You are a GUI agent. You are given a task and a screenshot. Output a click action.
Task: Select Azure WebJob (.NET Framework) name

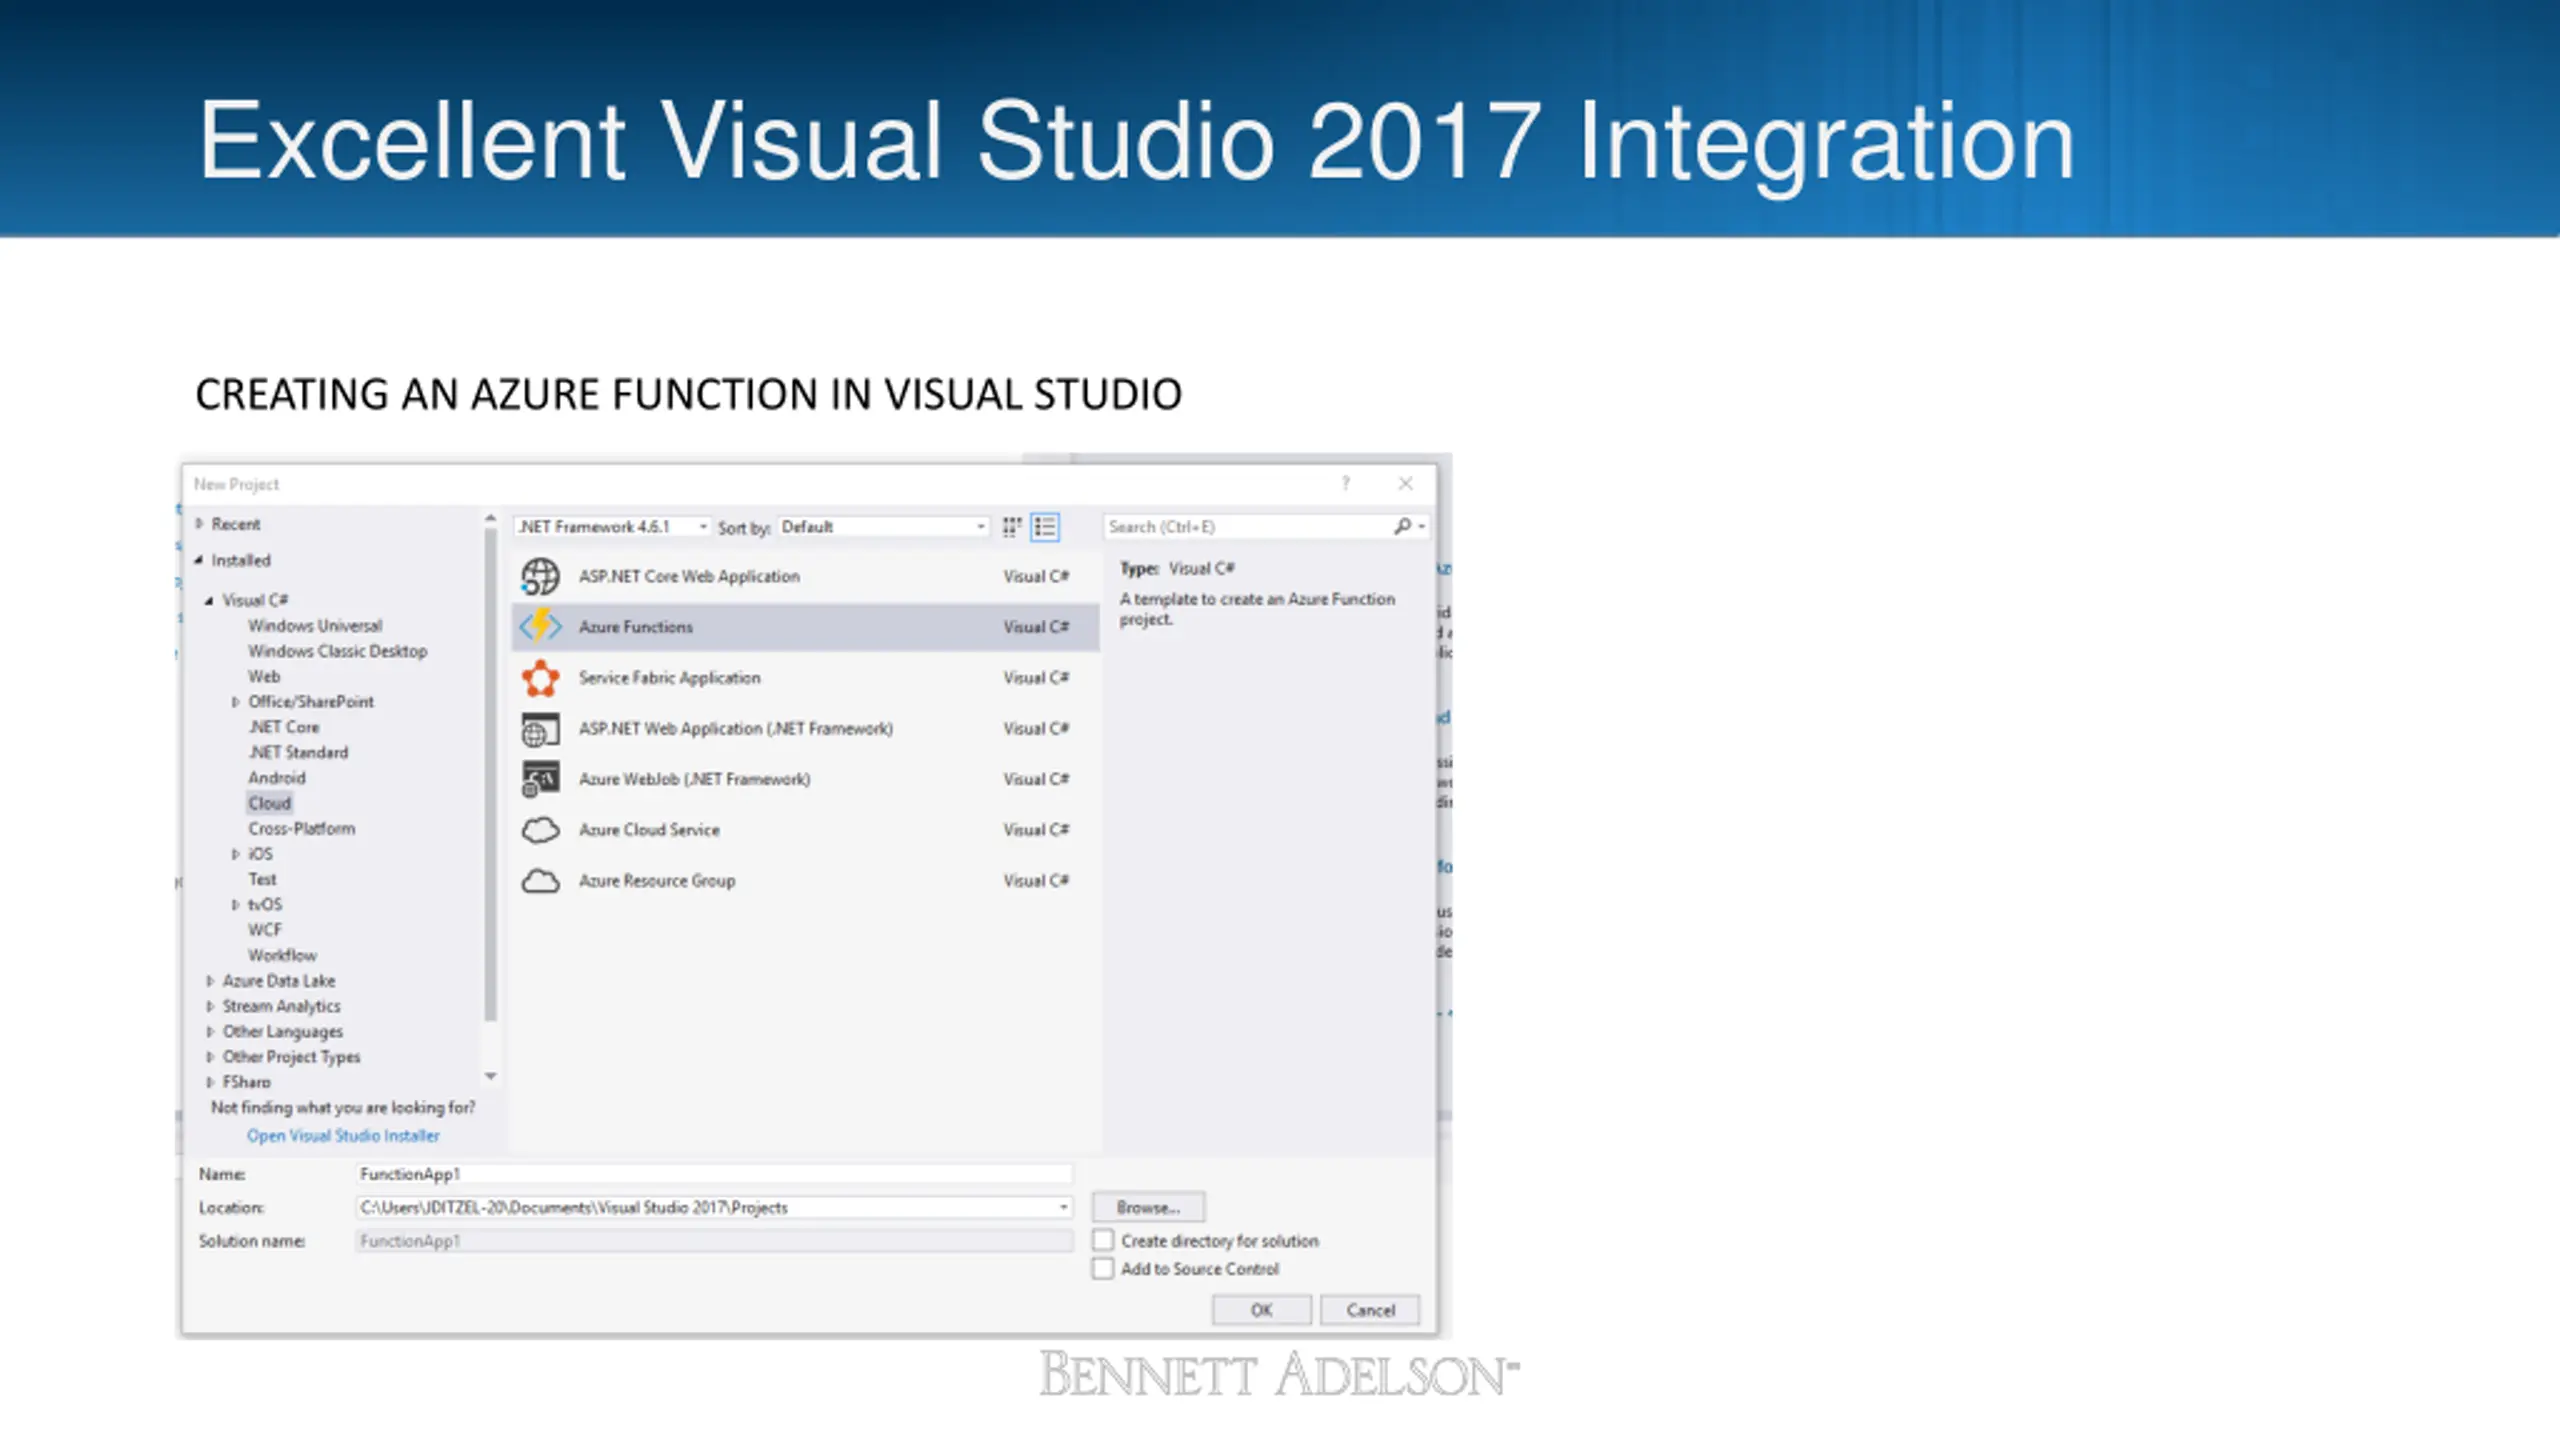click(694, 779)
